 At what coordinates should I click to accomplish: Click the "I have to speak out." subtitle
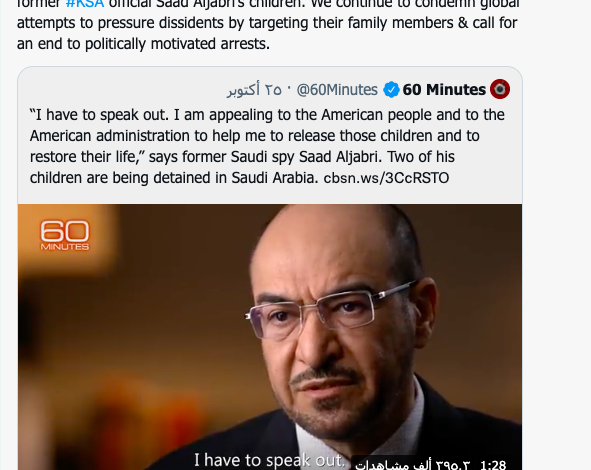269,460
